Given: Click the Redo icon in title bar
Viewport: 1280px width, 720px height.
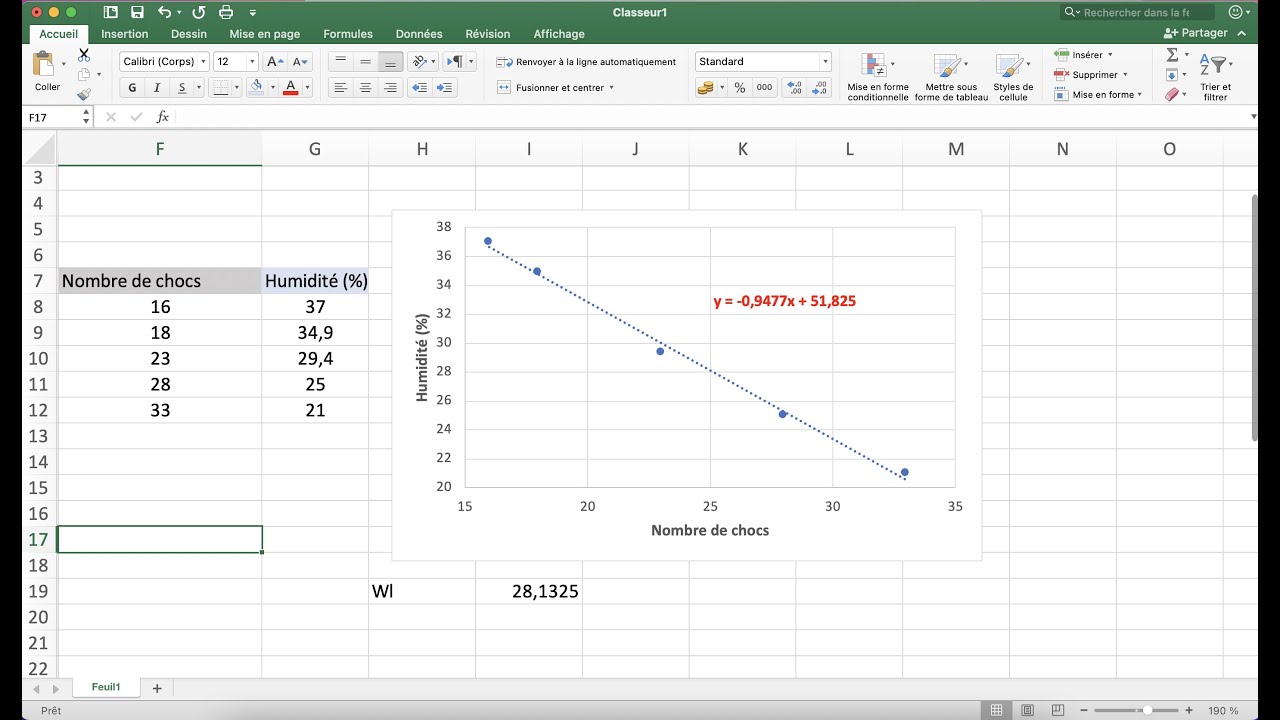Looking at the screenshot, I should click(198, 12).
